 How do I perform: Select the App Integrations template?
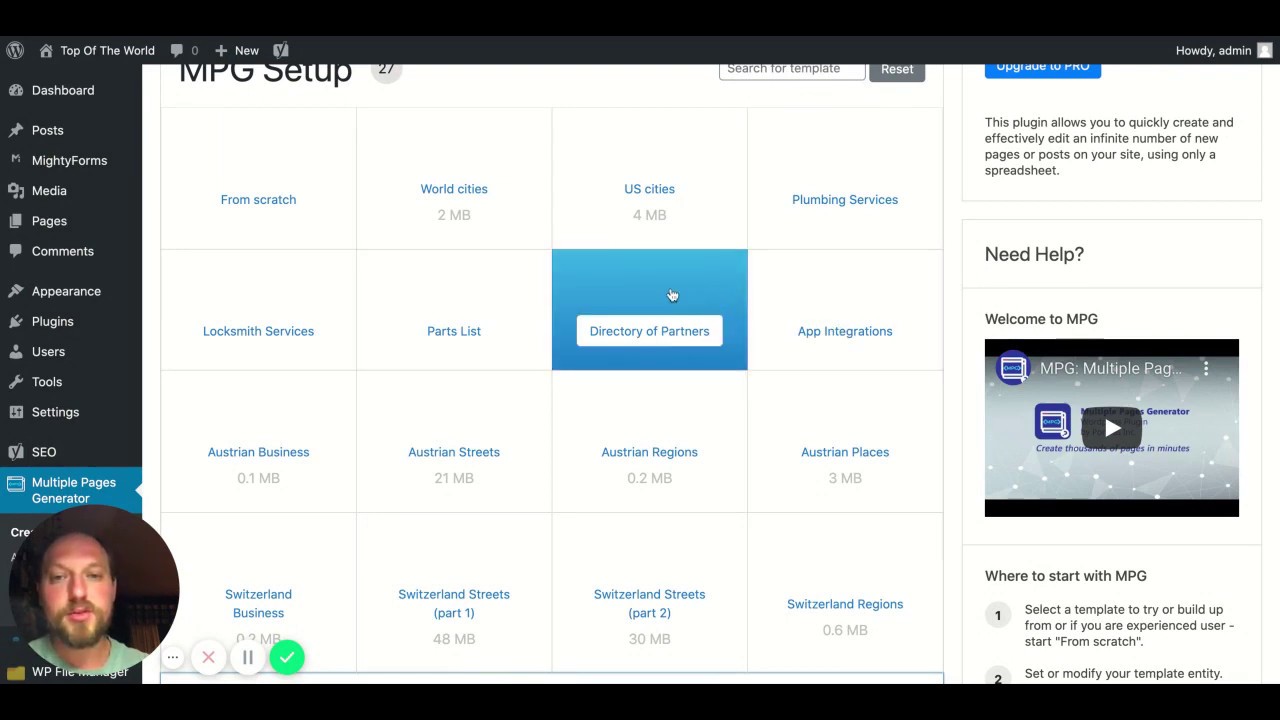845,331
